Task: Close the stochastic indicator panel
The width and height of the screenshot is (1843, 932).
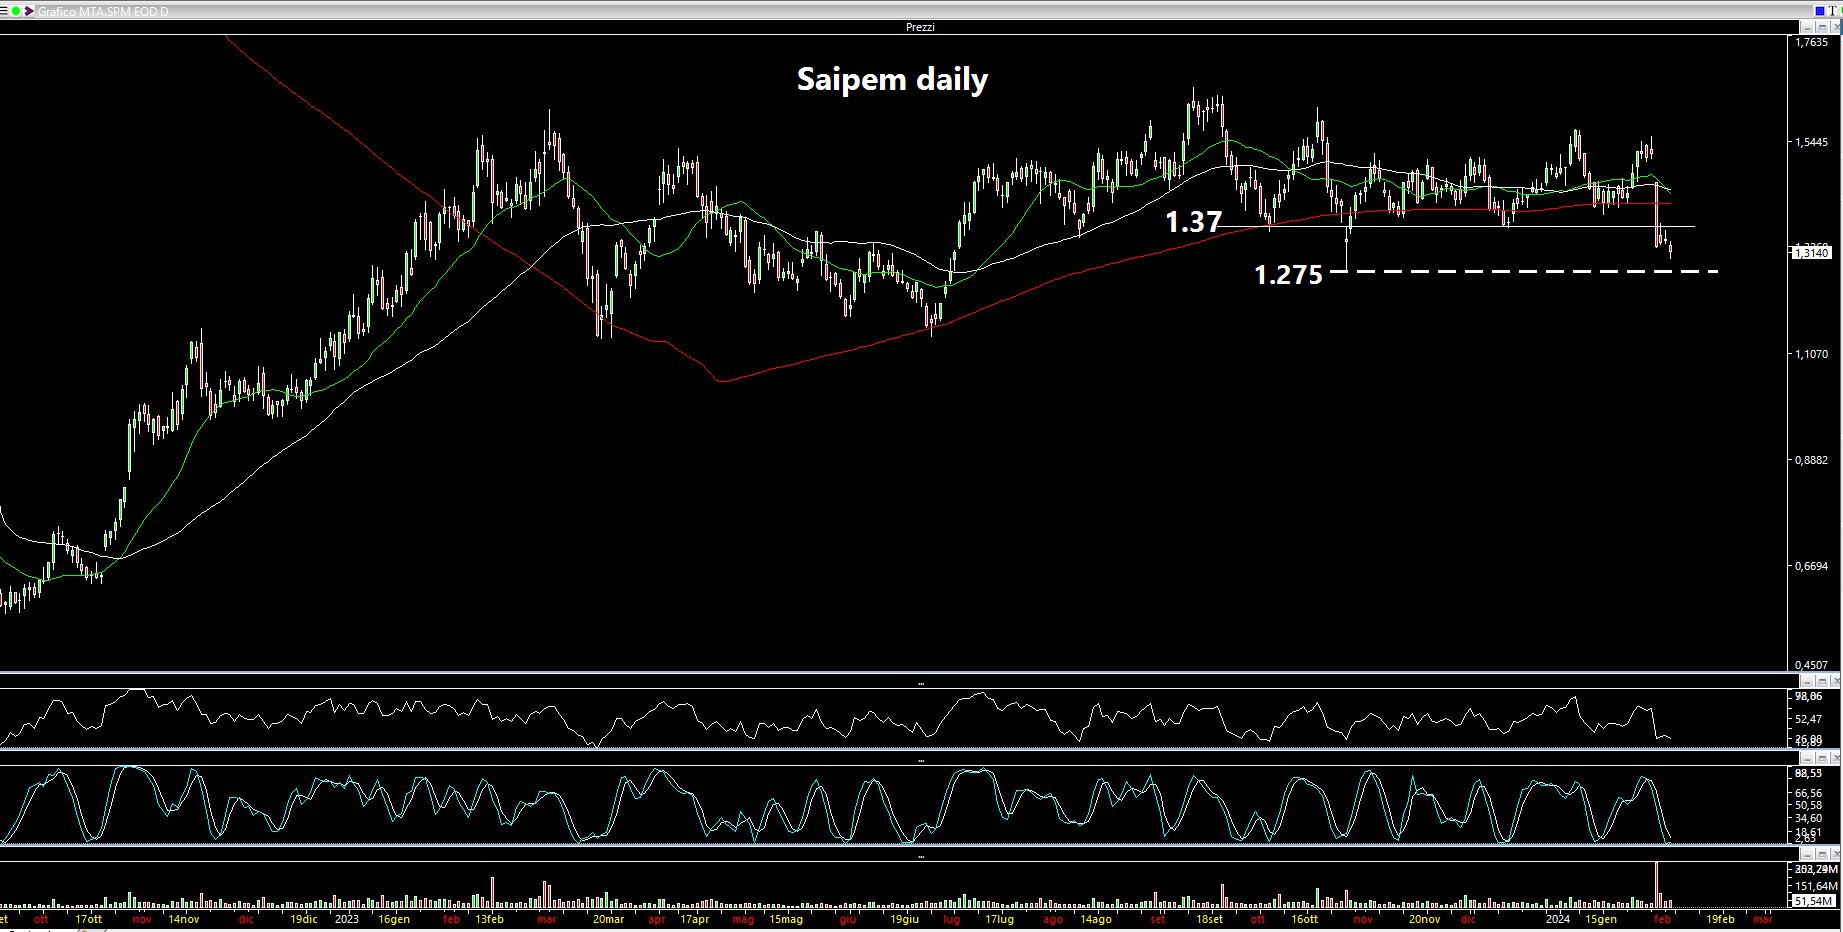Action: point(1836,758)
